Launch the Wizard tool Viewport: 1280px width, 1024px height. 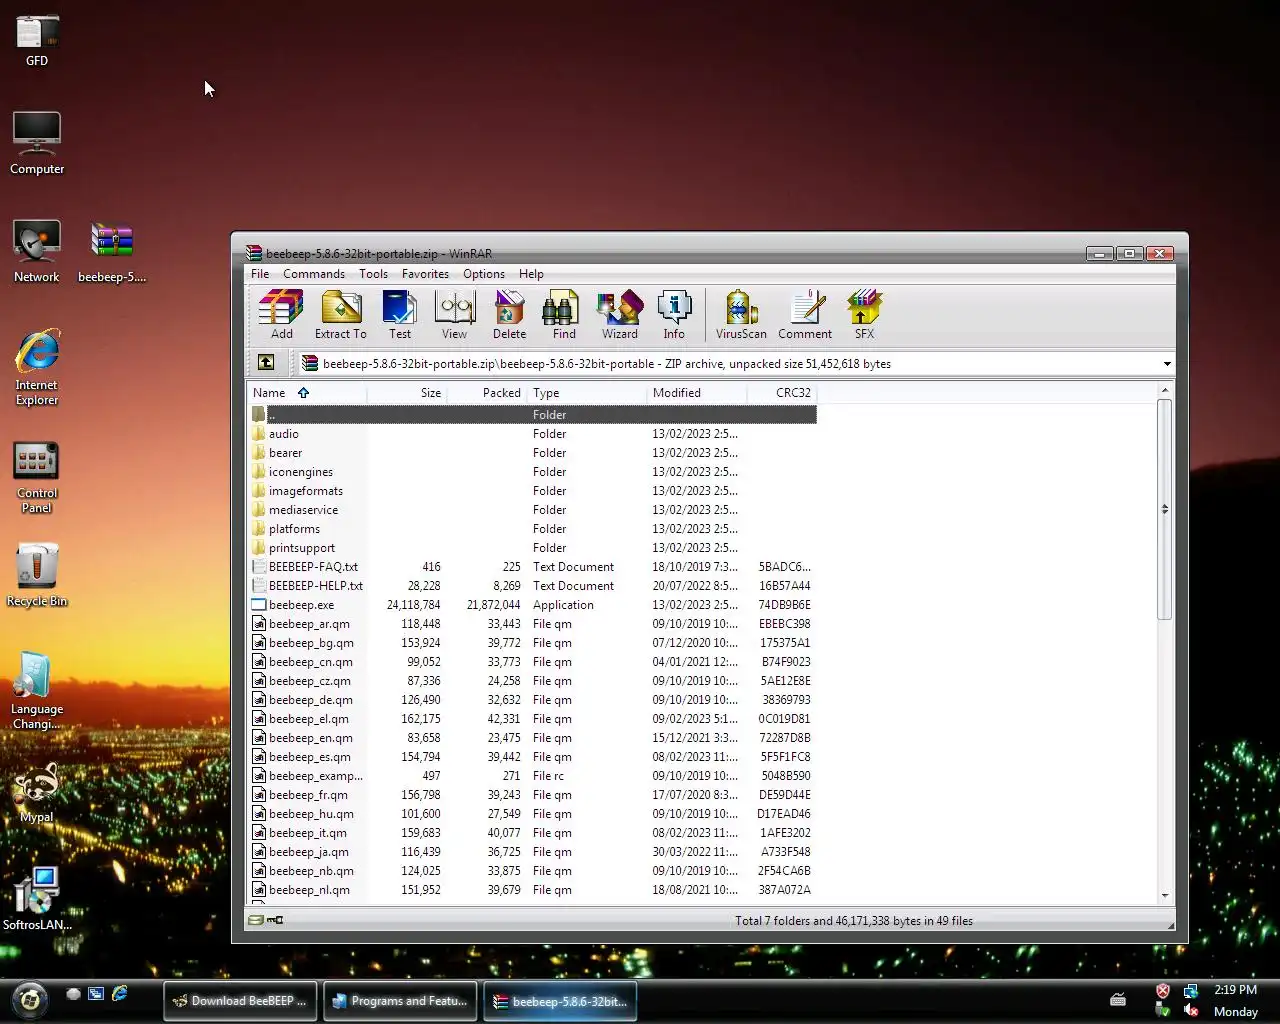pyautogui.click(x=619, y=315)
